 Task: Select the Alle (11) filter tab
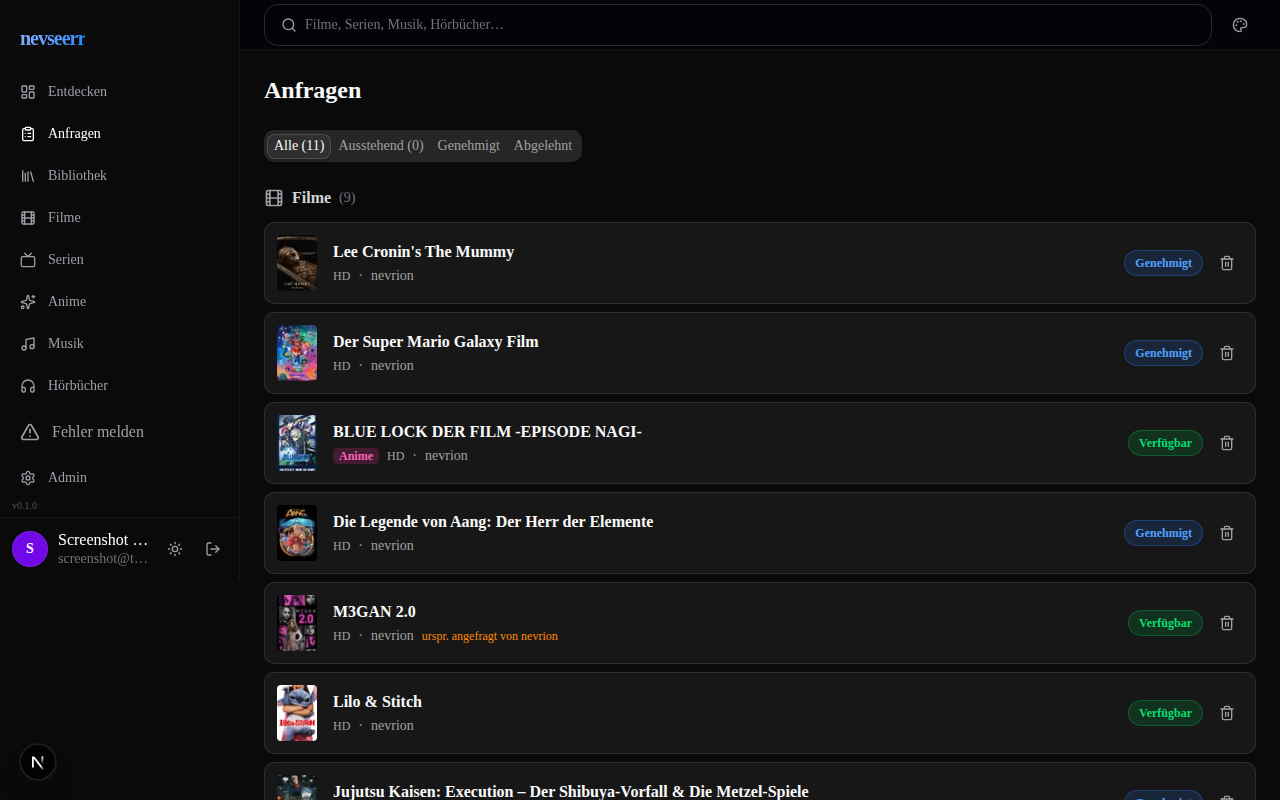coord(299,146)
